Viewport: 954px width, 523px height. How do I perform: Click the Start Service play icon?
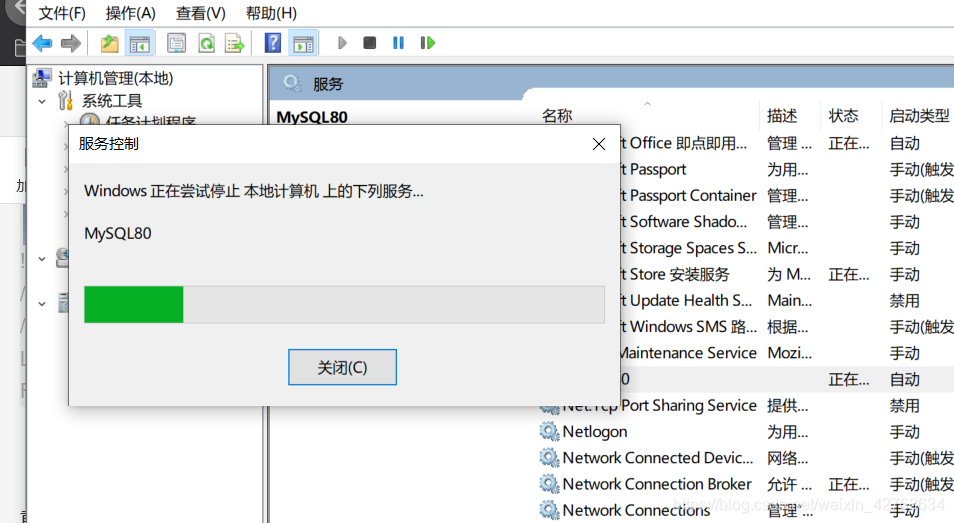(x=342, y=43)
